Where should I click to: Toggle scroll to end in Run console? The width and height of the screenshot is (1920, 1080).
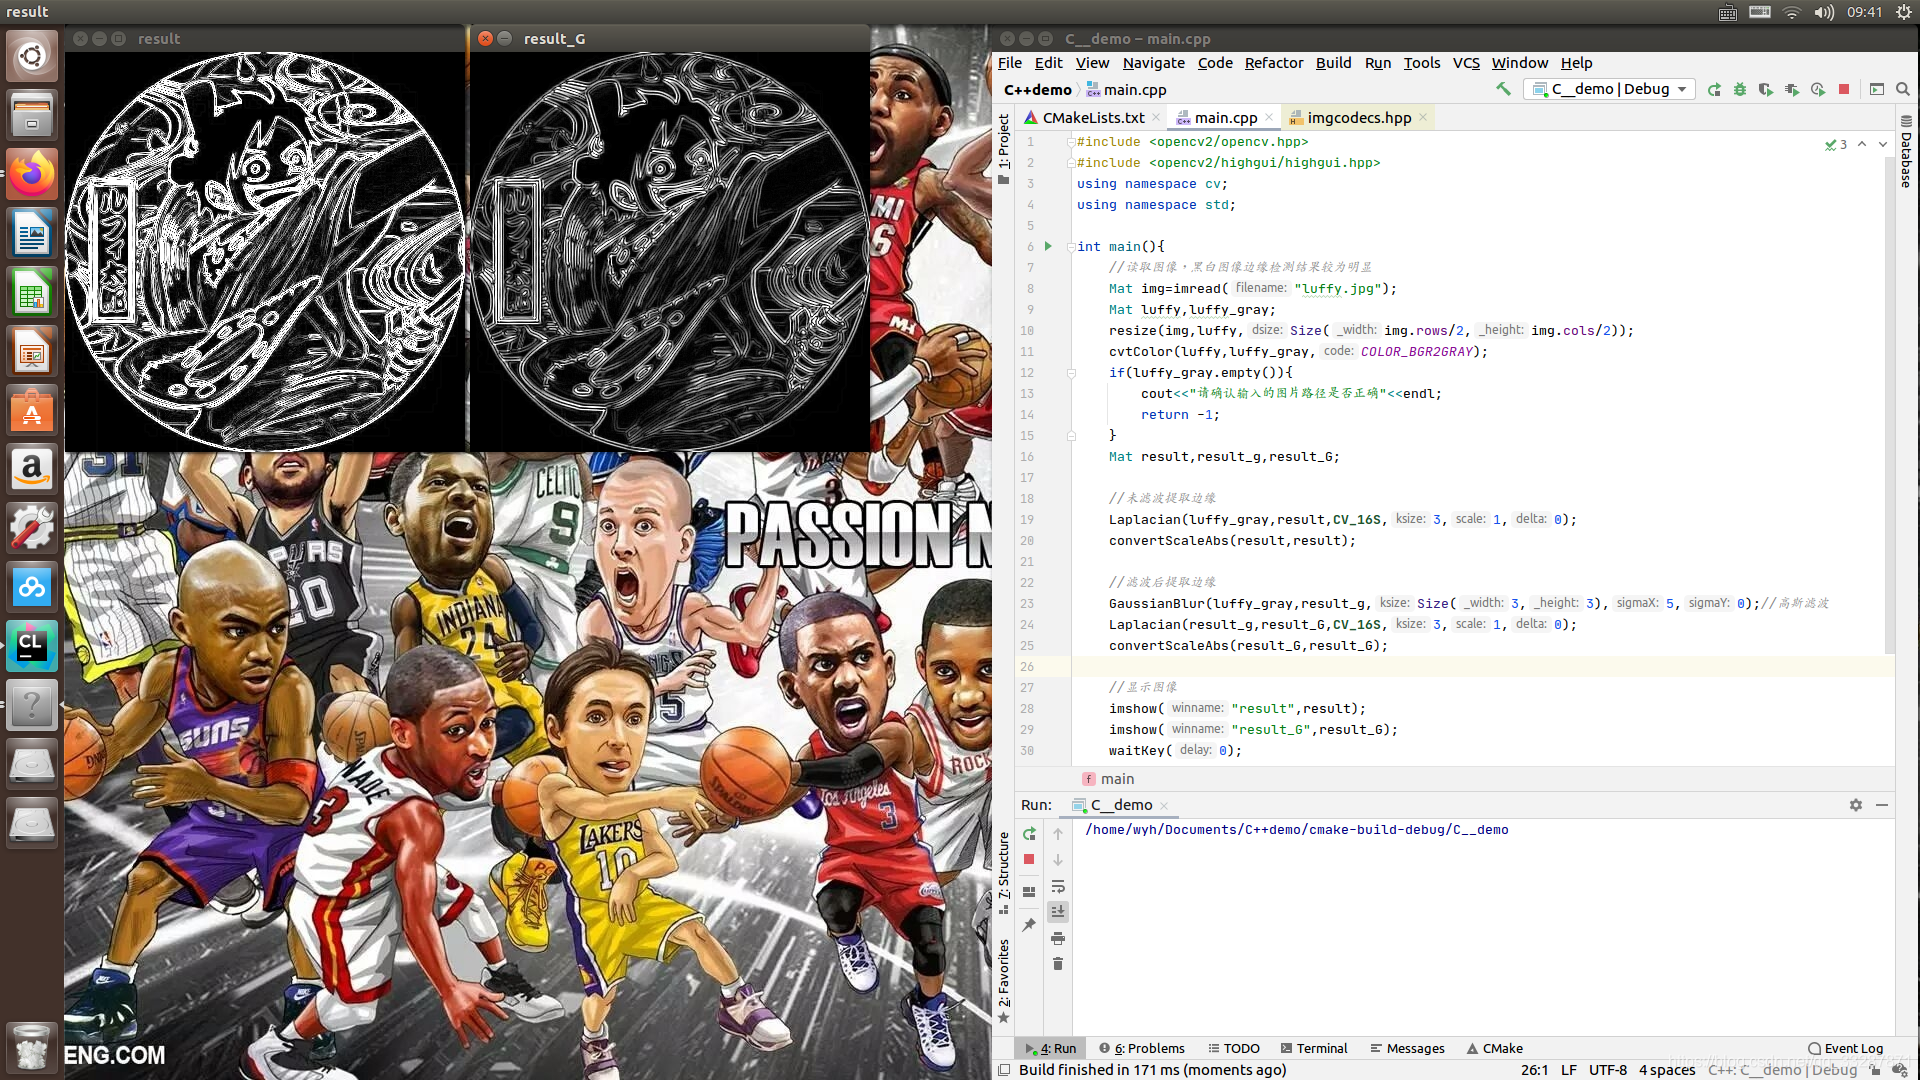point(1058,912)
